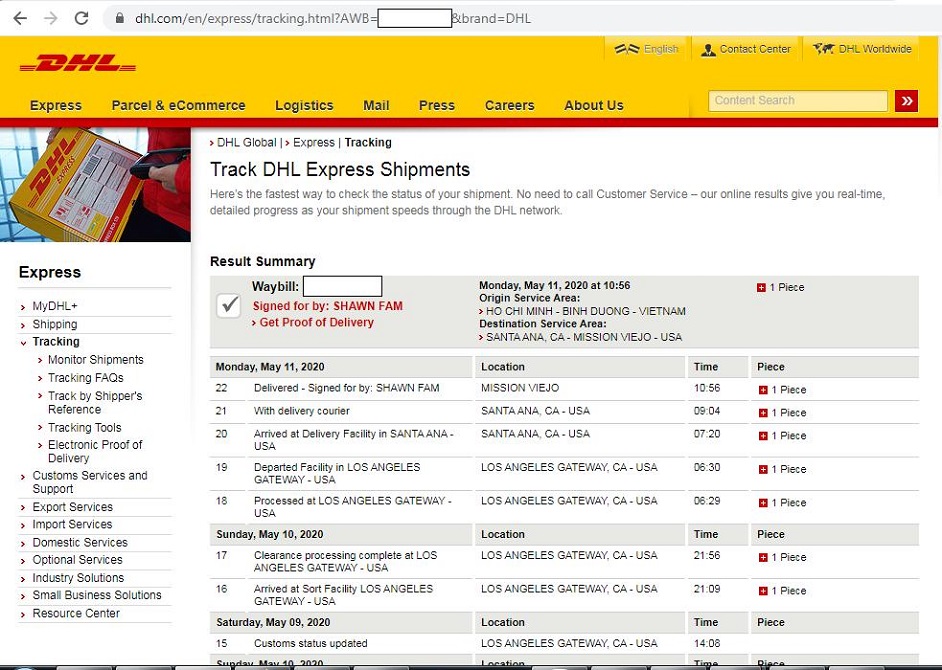Open Import Services in the sidebar
Image resolution: width=942 pixels, height=670 pixels.
pyautogui.click(x=72, y=524)
